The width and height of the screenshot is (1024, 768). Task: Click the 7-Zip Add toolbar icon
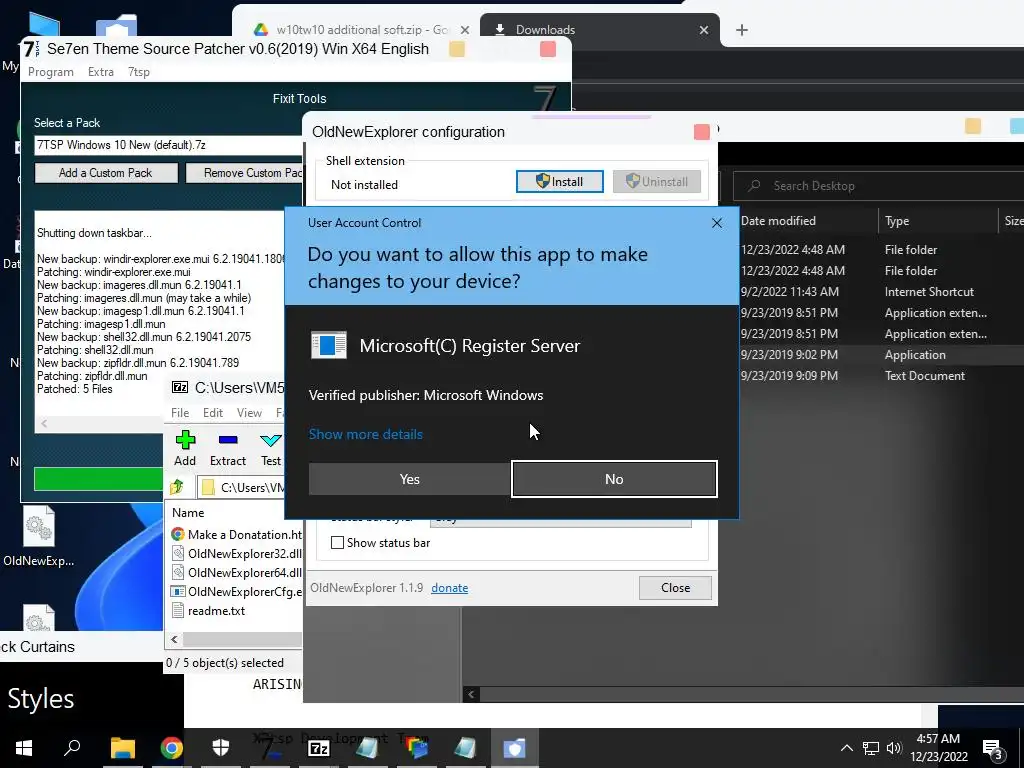pos(185,448)
